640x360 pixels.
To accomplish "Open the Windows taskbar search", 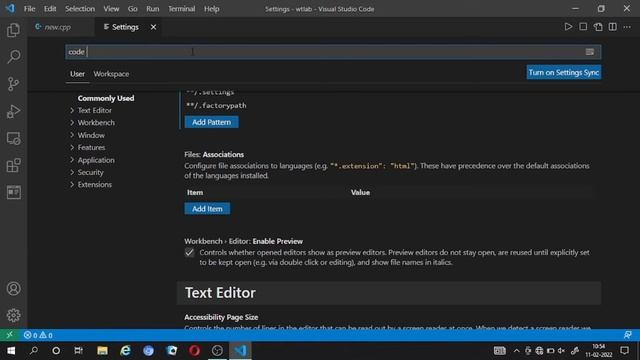I will (x=34, y=351).
